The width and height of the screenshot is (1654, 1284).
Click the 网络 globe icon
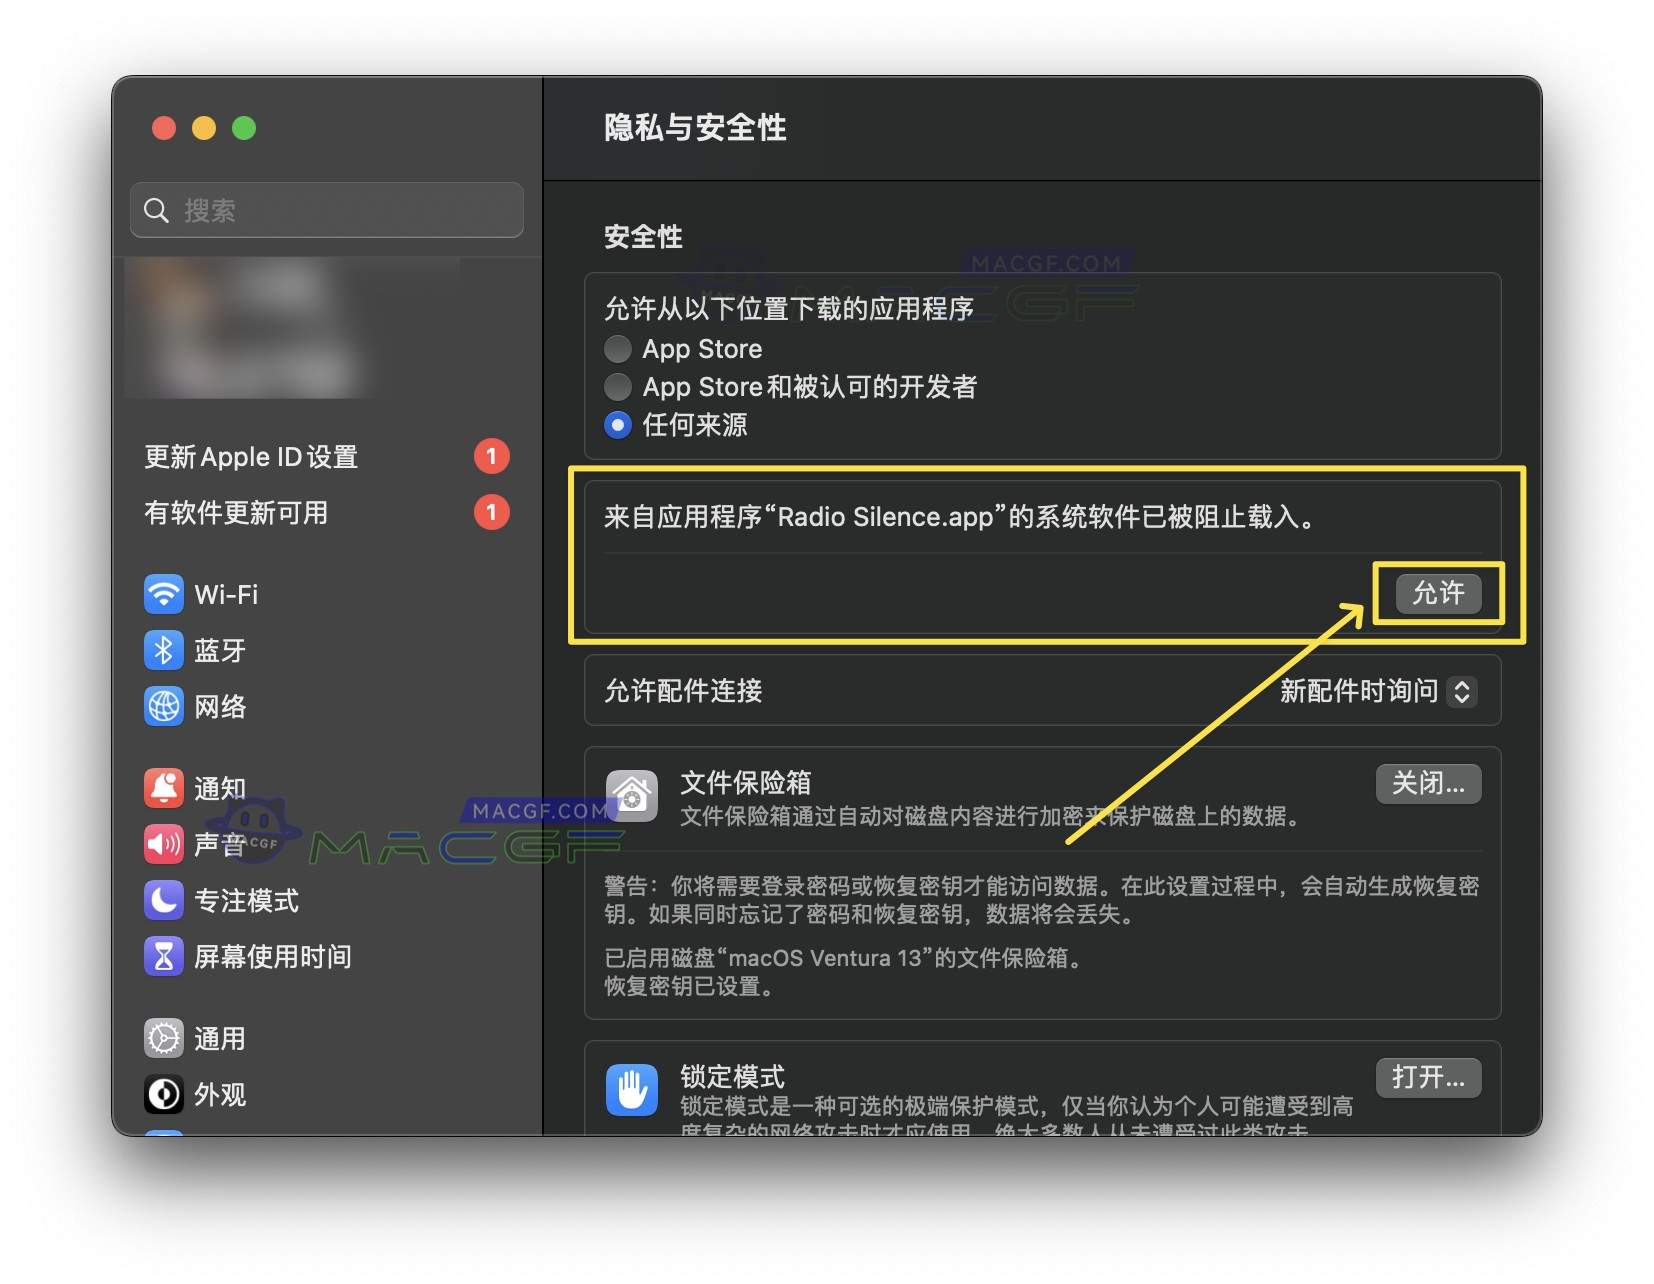[x=163, y=707]
